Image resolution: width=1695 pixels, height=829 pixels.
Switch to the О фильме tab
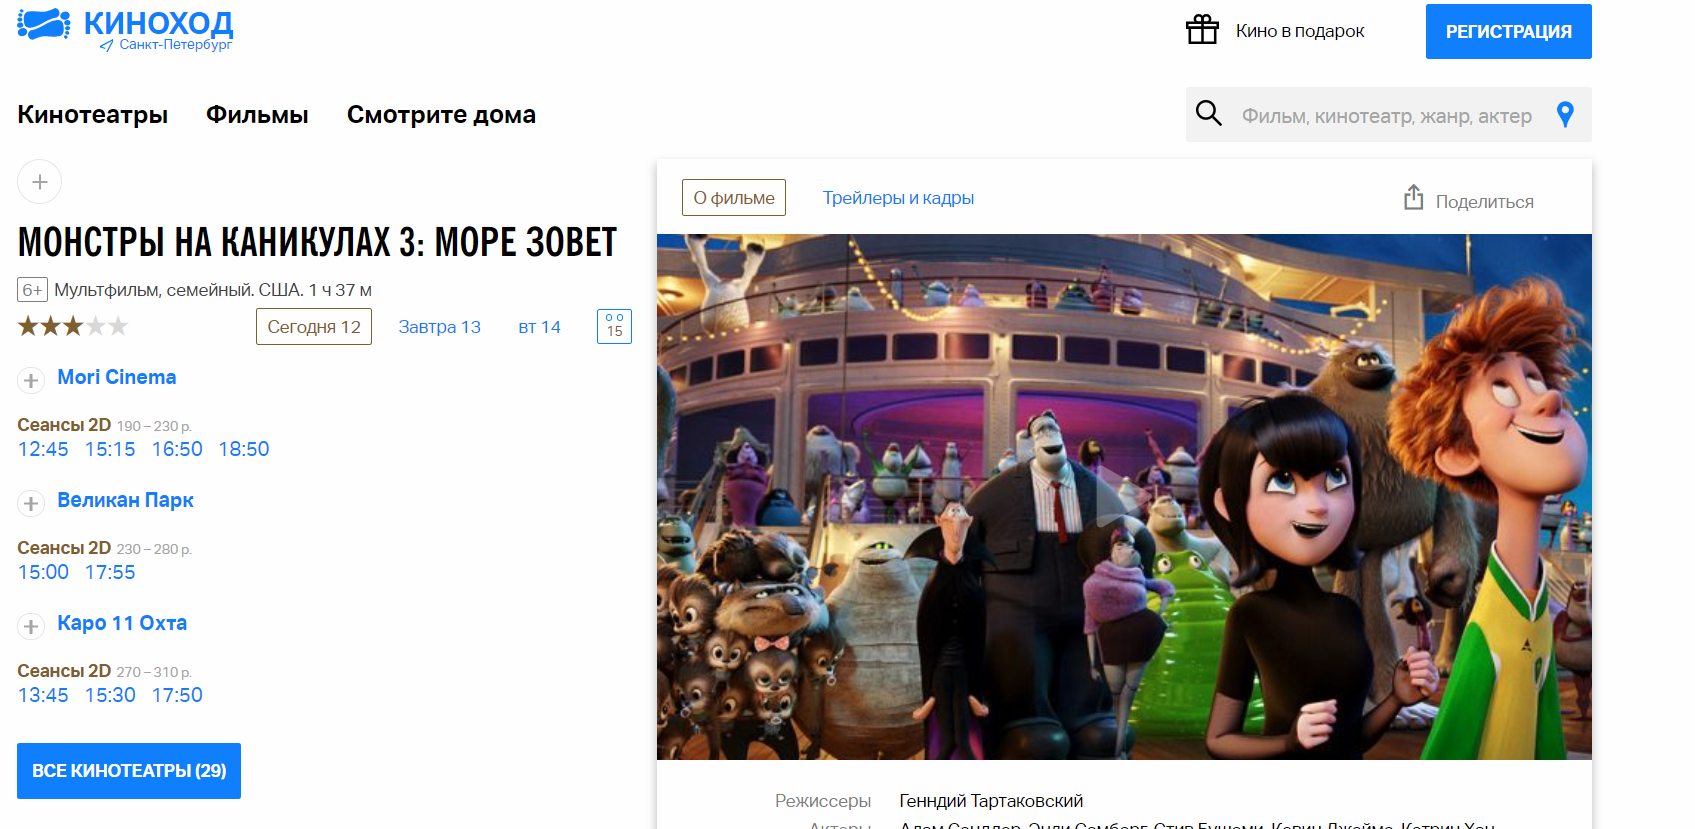click(x=734, y=198)
